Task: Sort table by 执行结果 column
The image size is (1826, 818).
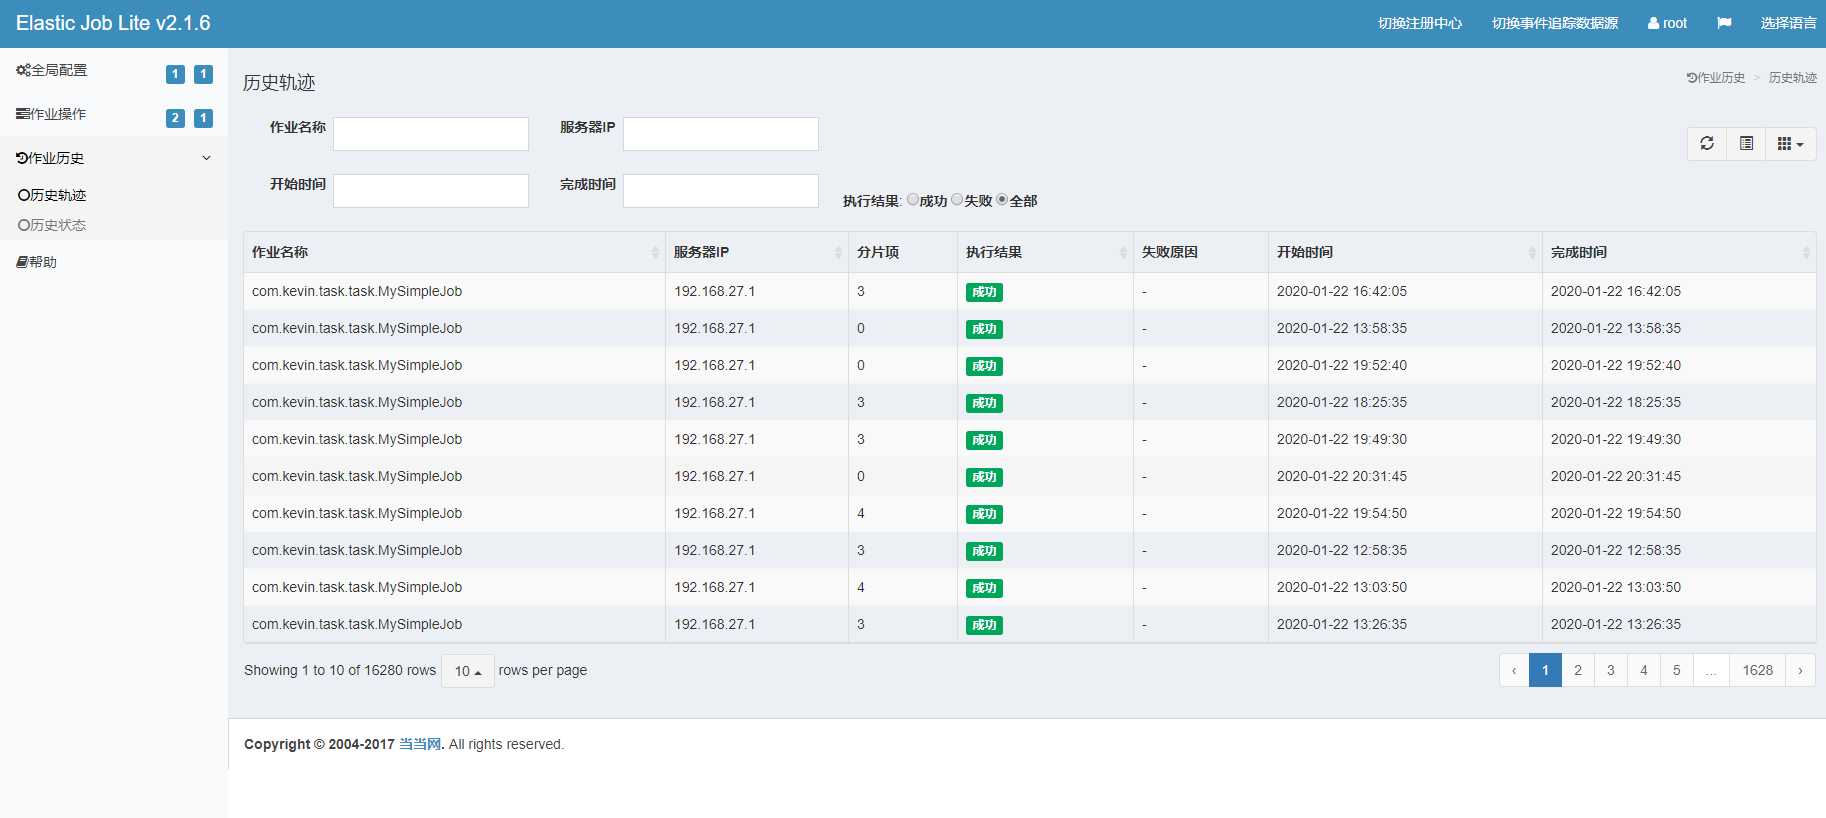Action: point(1045,252)
